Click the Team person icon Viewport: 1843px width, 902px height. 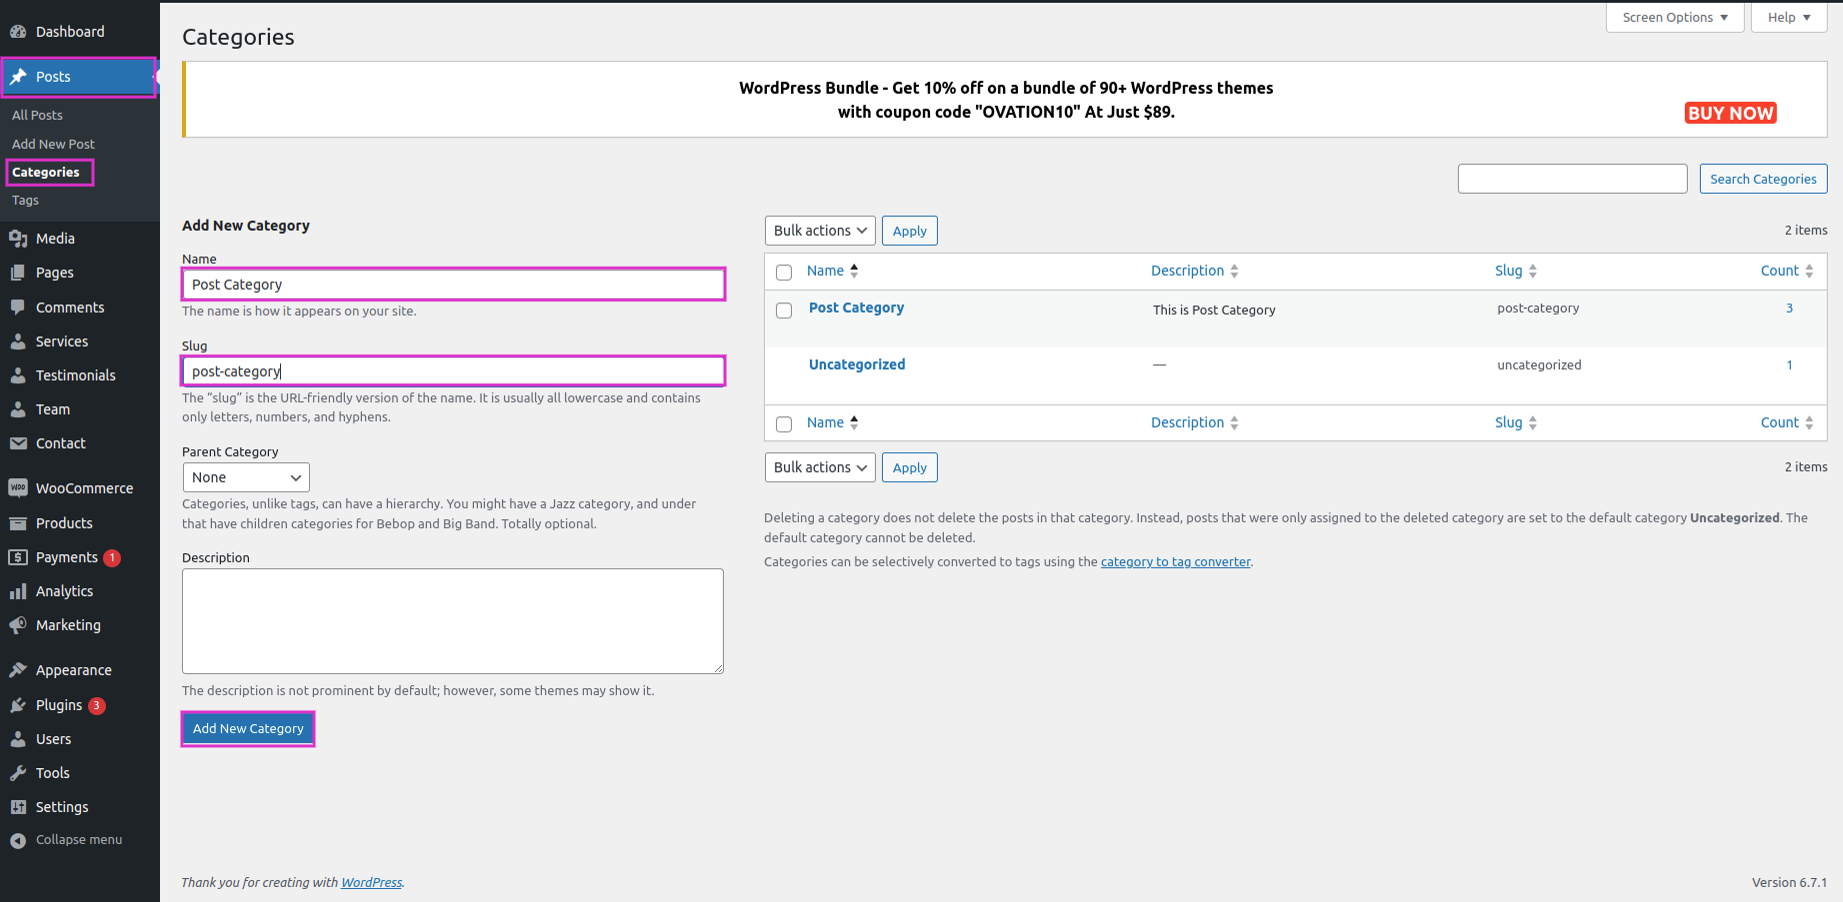tap(18, 410)
